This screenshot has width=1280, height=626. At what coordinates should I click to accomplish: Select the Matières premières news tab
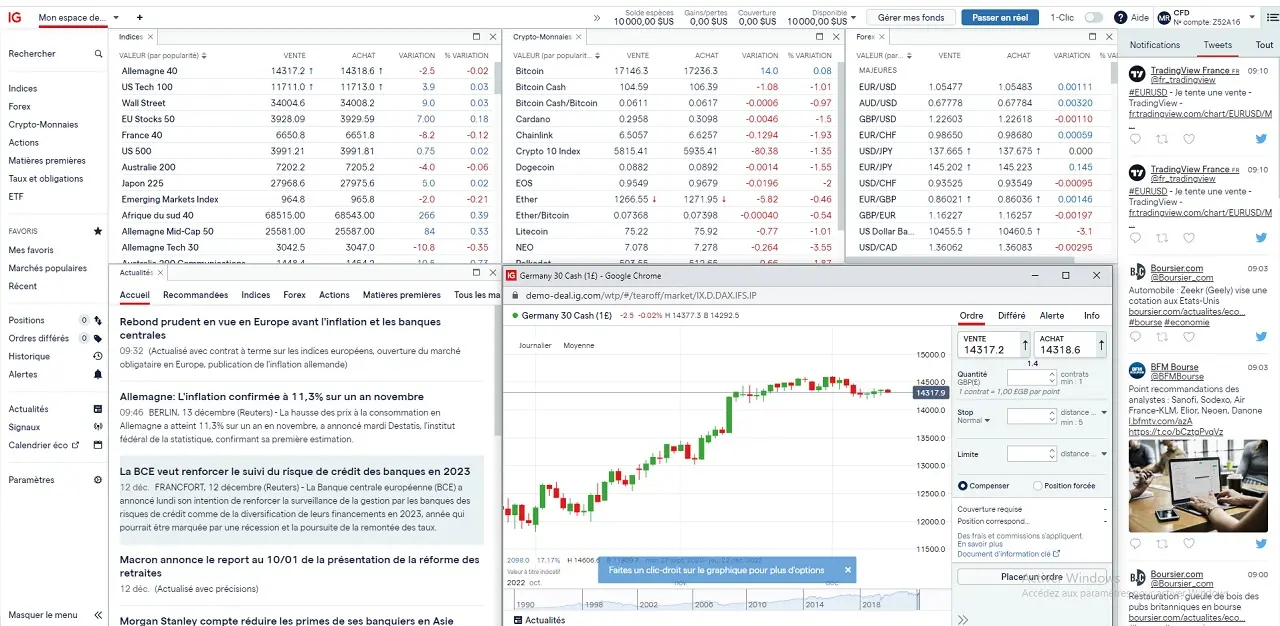point(402,295)
